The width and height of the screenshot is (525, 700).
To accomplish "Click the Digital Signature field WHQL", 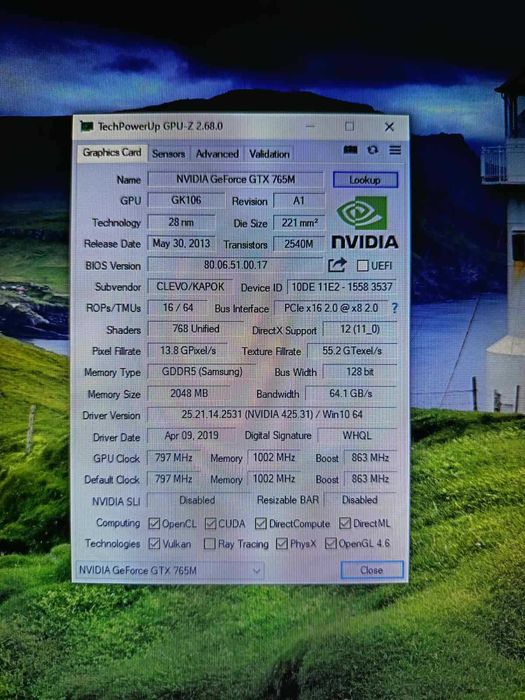I will click(x=357, y=435).
